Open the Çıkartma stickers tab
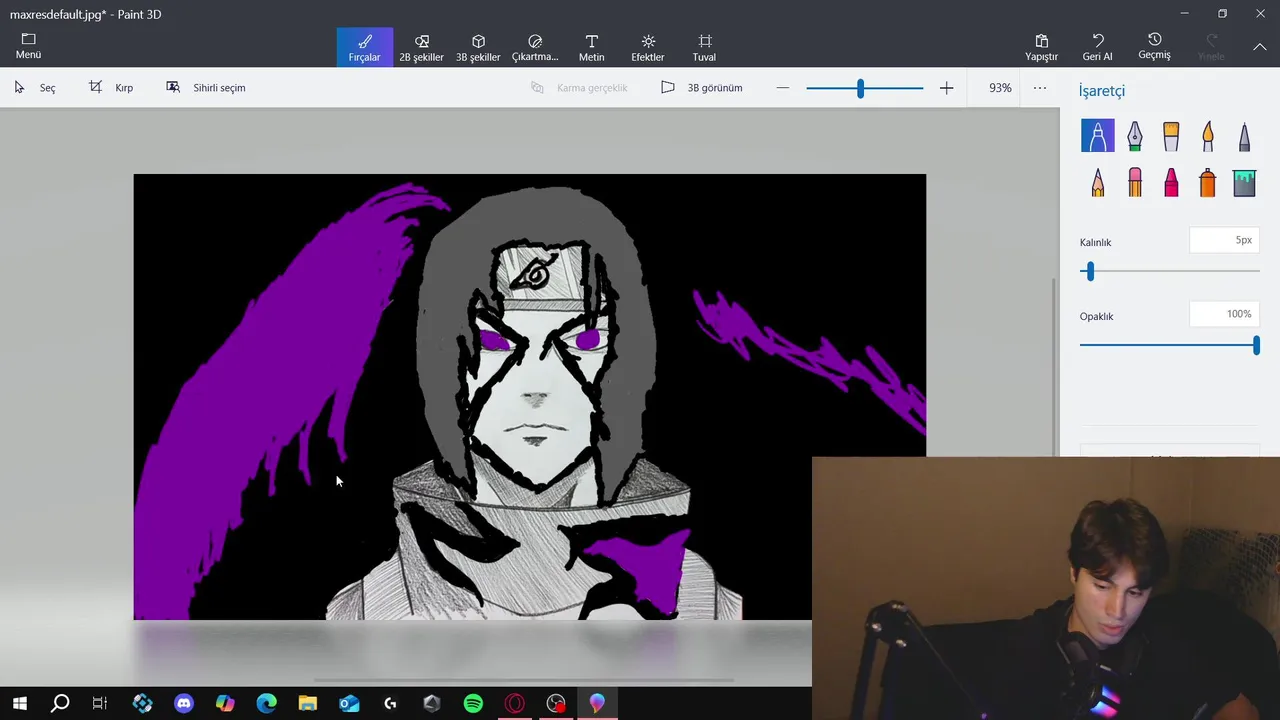Screen dimensions: 1280x720 (x=535, y=47)
